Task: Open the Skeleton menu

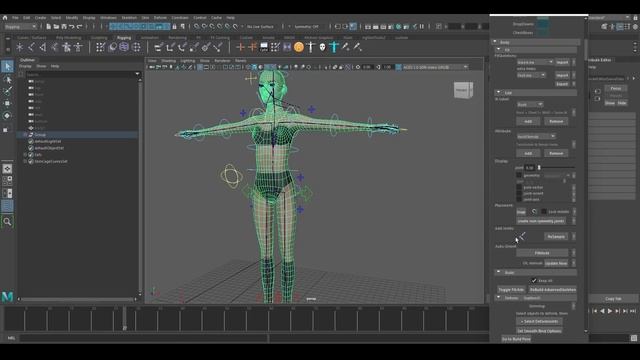Action: 129,18
